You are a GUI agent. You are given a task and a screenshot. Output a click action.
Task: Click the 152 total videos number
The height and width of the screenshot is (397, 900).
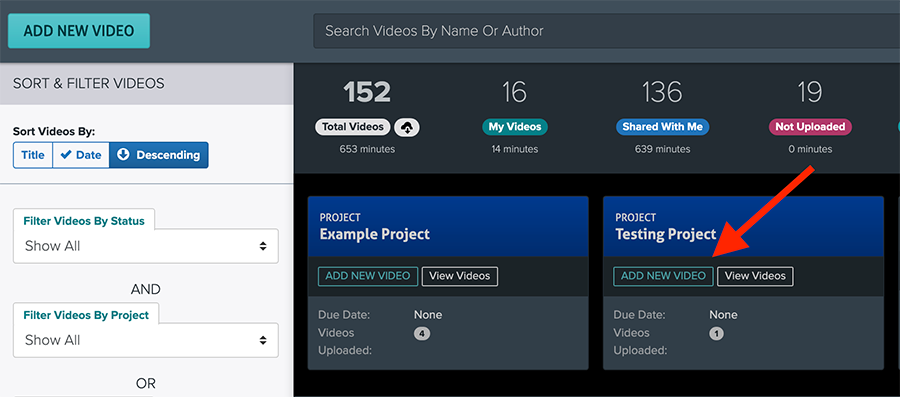point(367,92)
